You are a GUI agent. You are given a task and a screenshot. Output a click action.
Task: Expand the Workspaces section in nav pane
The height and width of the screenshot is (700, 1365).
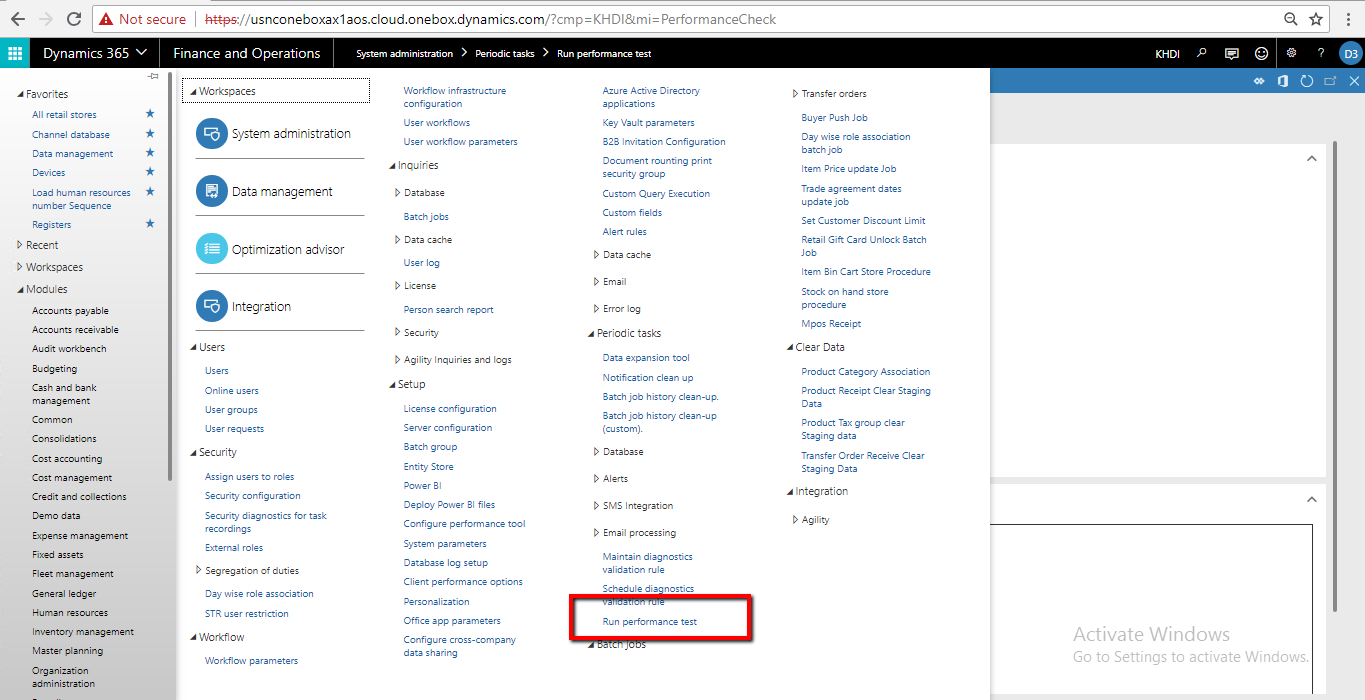(20, 267)
